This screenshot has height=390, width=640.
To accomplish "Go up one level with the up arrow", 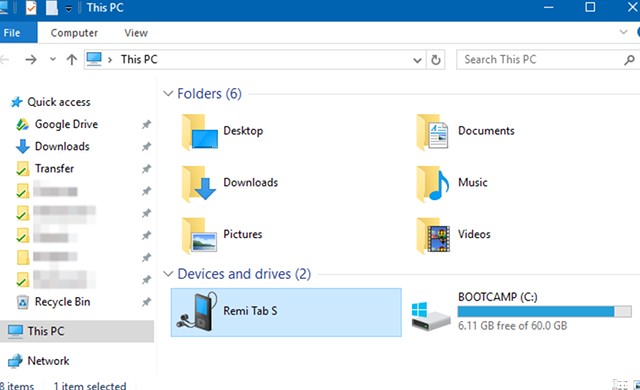I will [x=72, y=60].
